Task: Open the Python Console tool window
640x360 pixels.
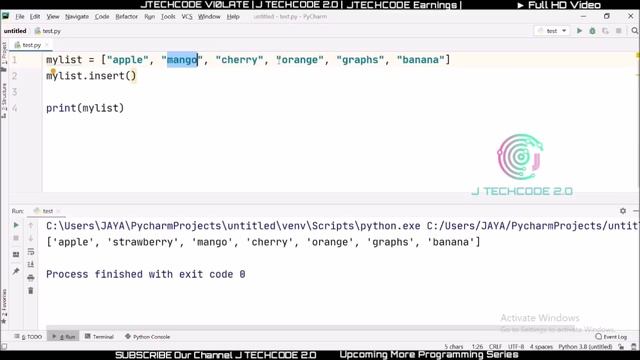Action: pos(148,337)
